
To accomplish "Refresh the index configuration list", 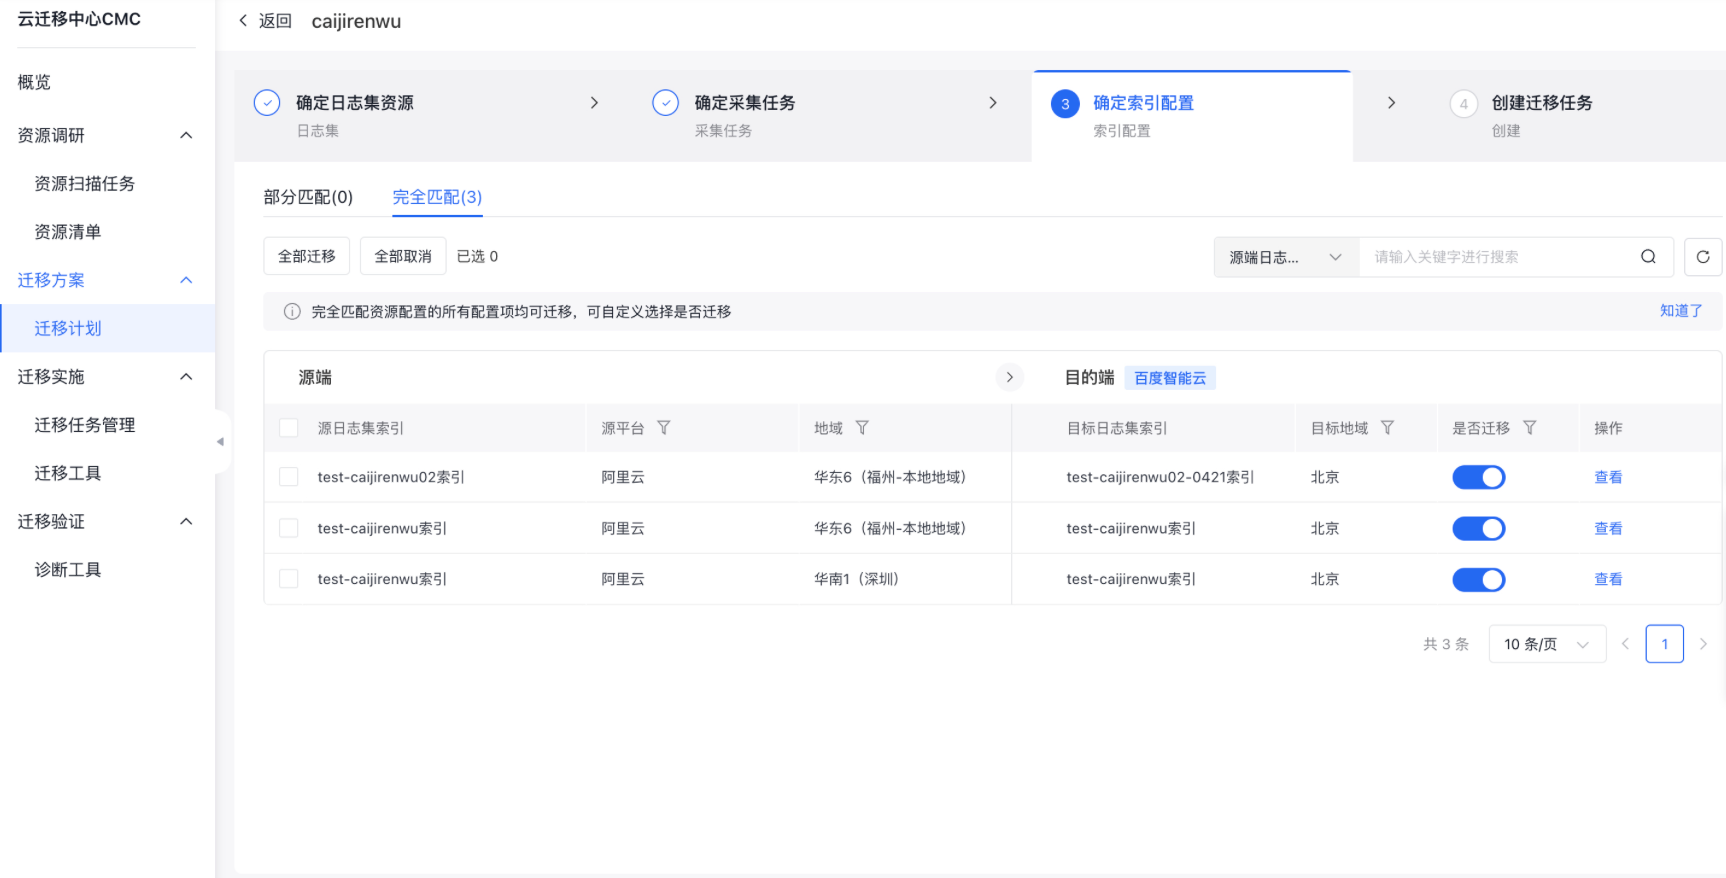I will [1703, 257].
